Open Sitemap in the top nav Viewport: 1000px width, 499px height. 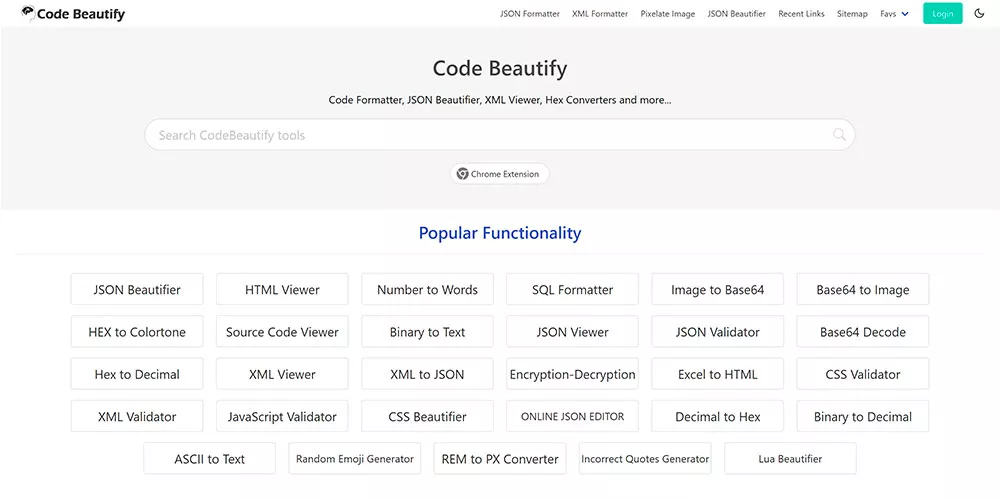852,13
